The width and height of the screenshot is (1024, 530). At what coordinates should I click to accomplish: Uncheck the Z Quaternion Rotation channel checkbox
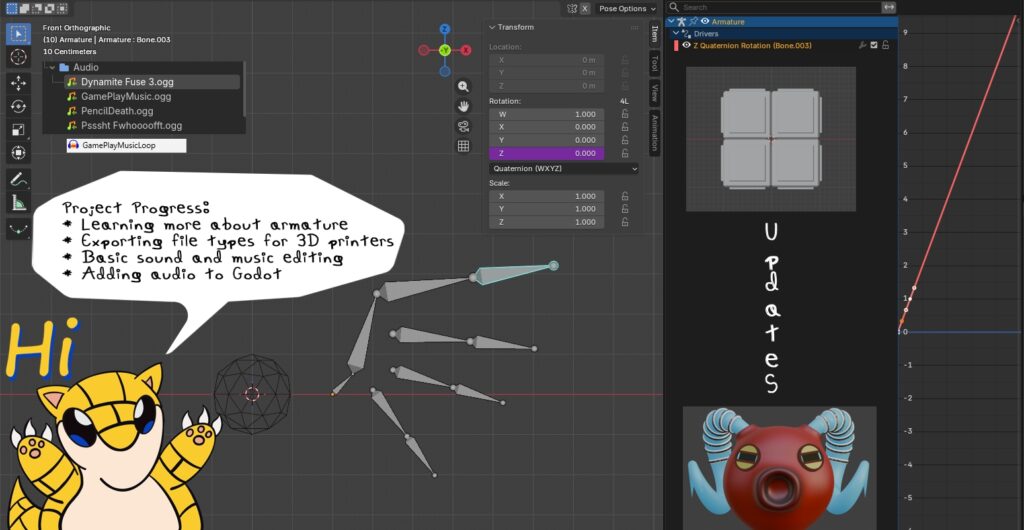point(874,45)
